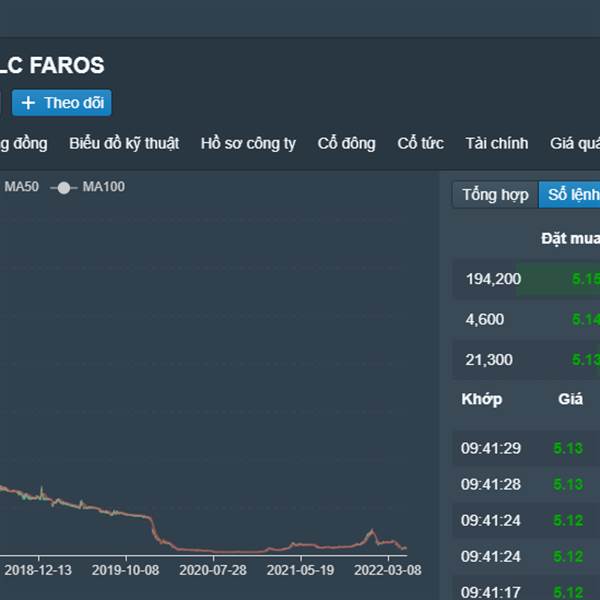Switch to the Cổ đông tab
Image resolution: width=600 pixels, height=600 pixels.
point(346,143)
